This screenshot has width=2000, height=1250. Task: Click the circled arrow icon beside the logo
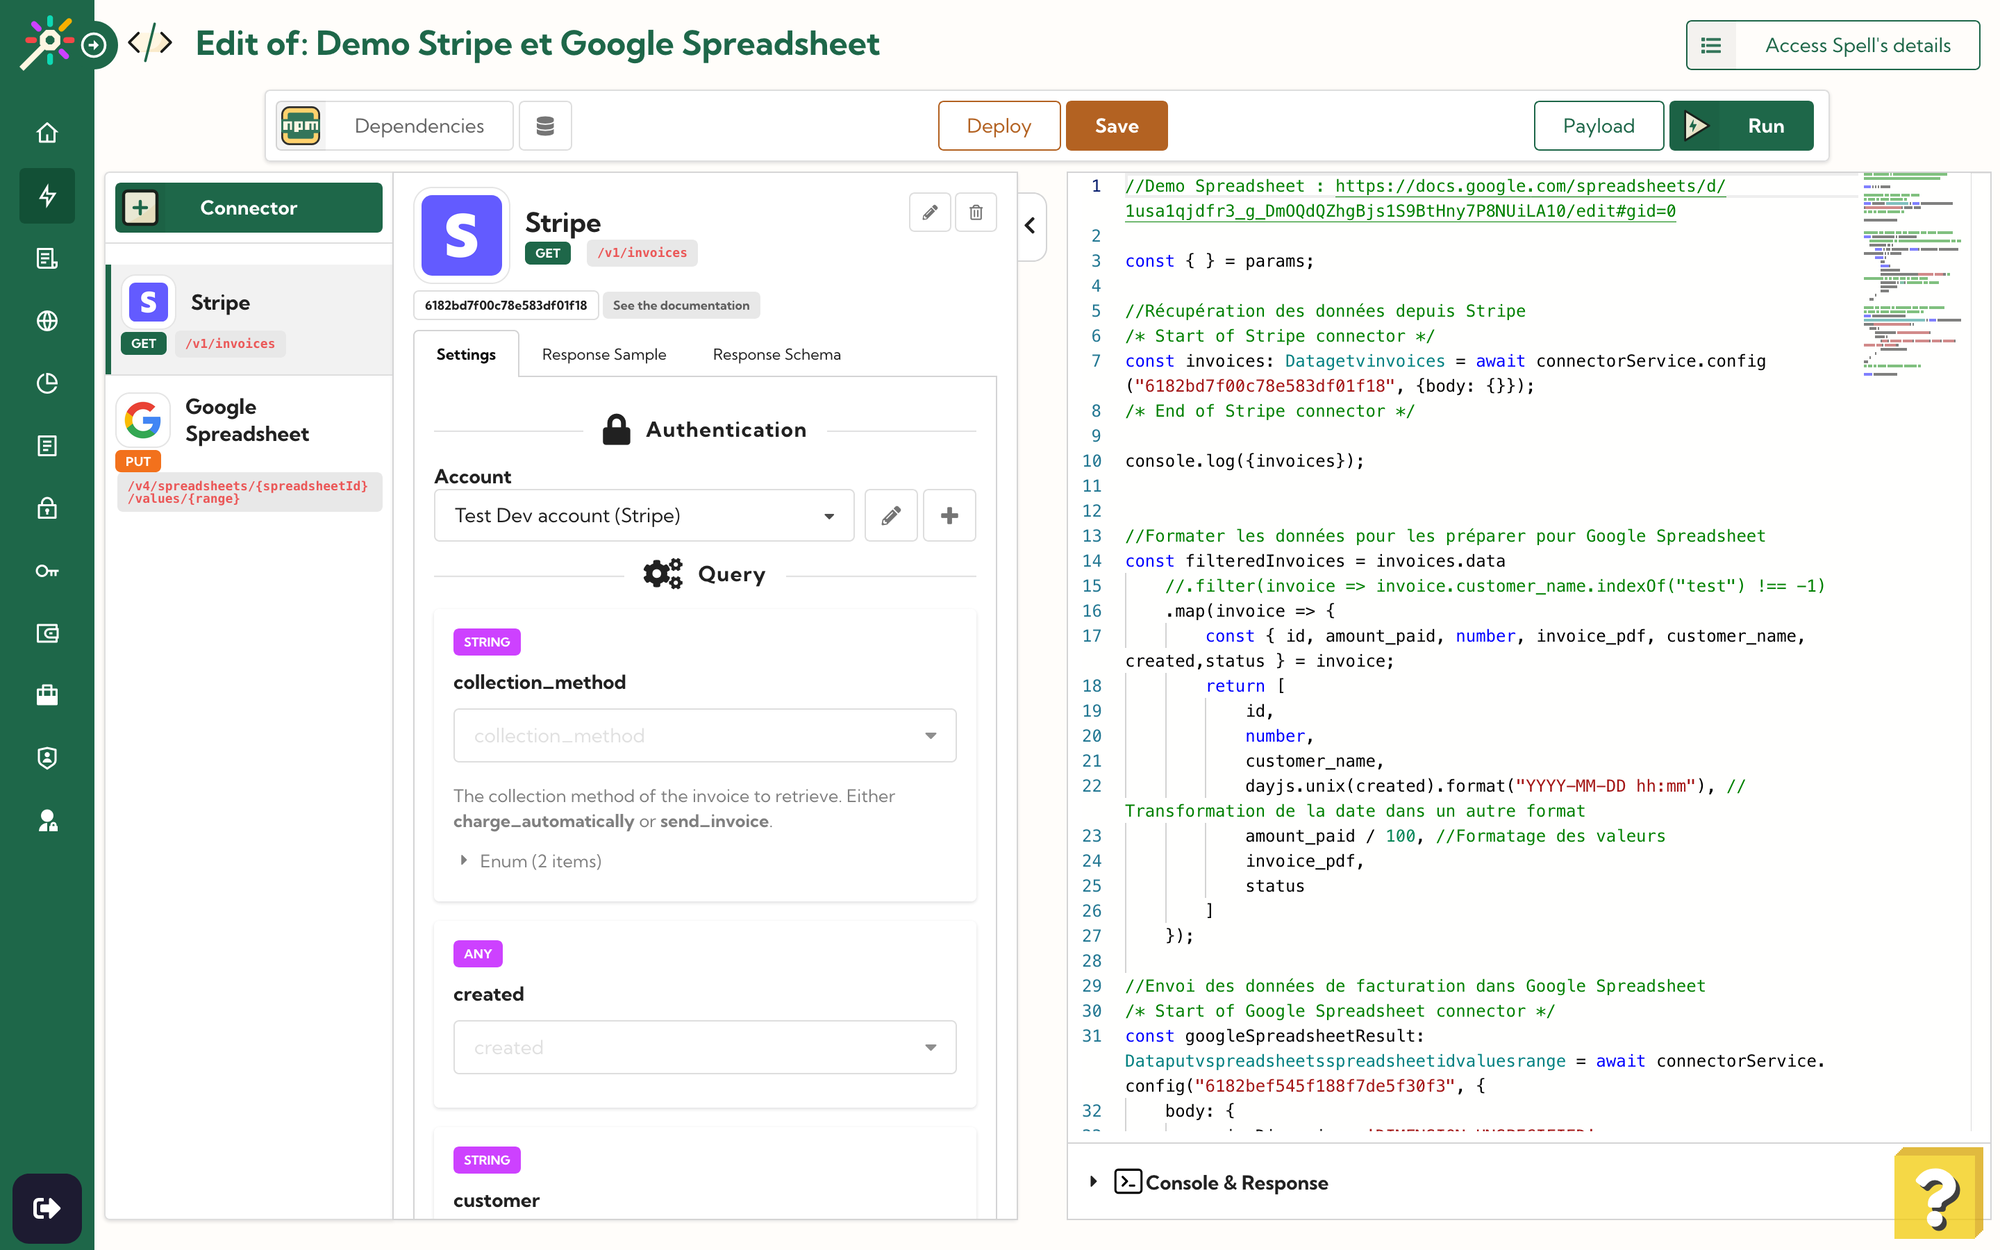coord(94,45)
